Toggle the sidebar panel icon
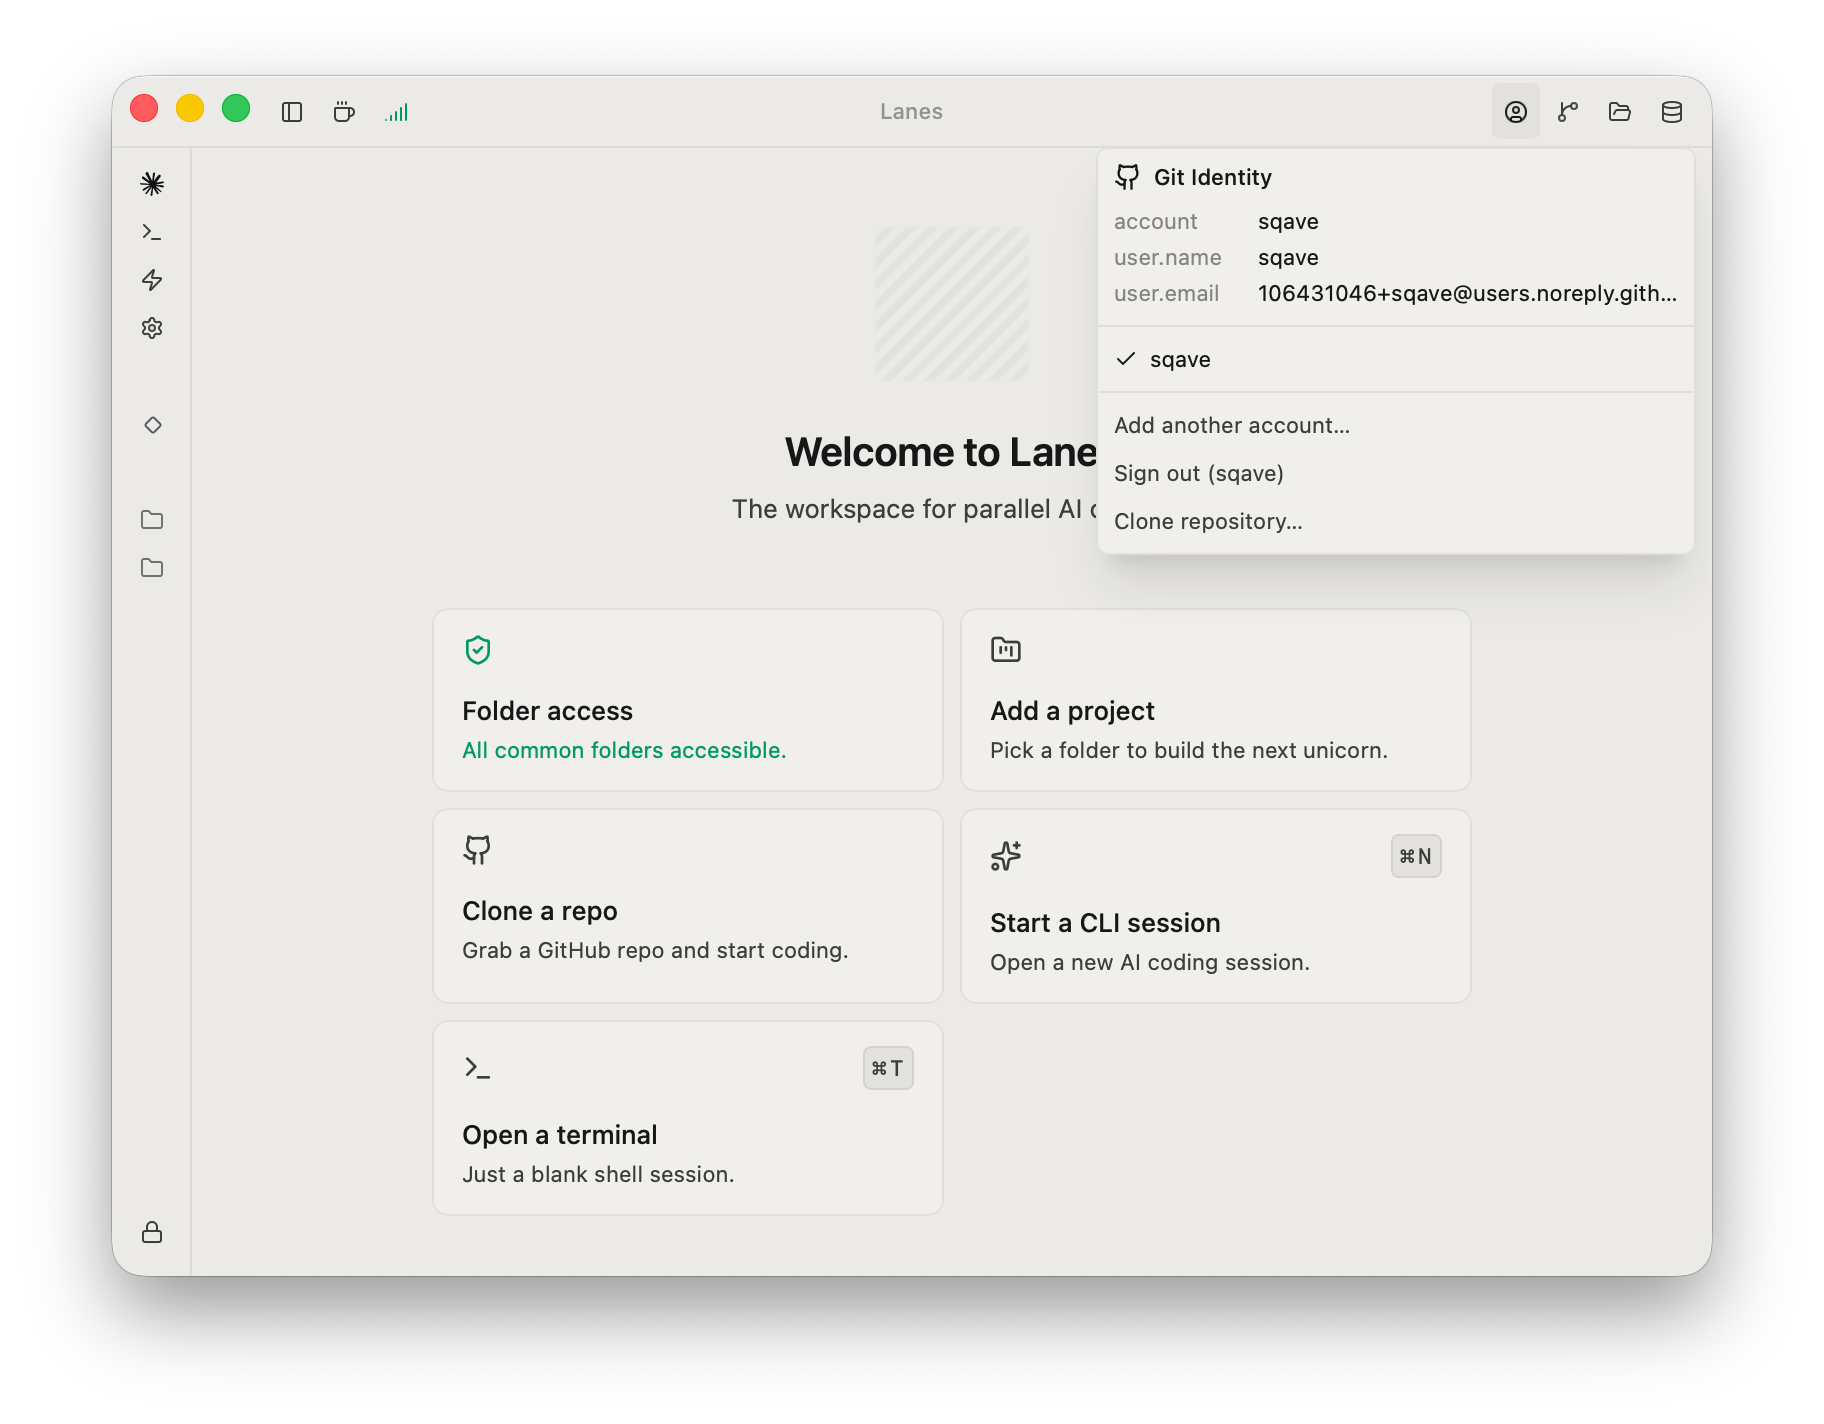This screenshot has height=1424, width=1824. click(x=292, y=112)
